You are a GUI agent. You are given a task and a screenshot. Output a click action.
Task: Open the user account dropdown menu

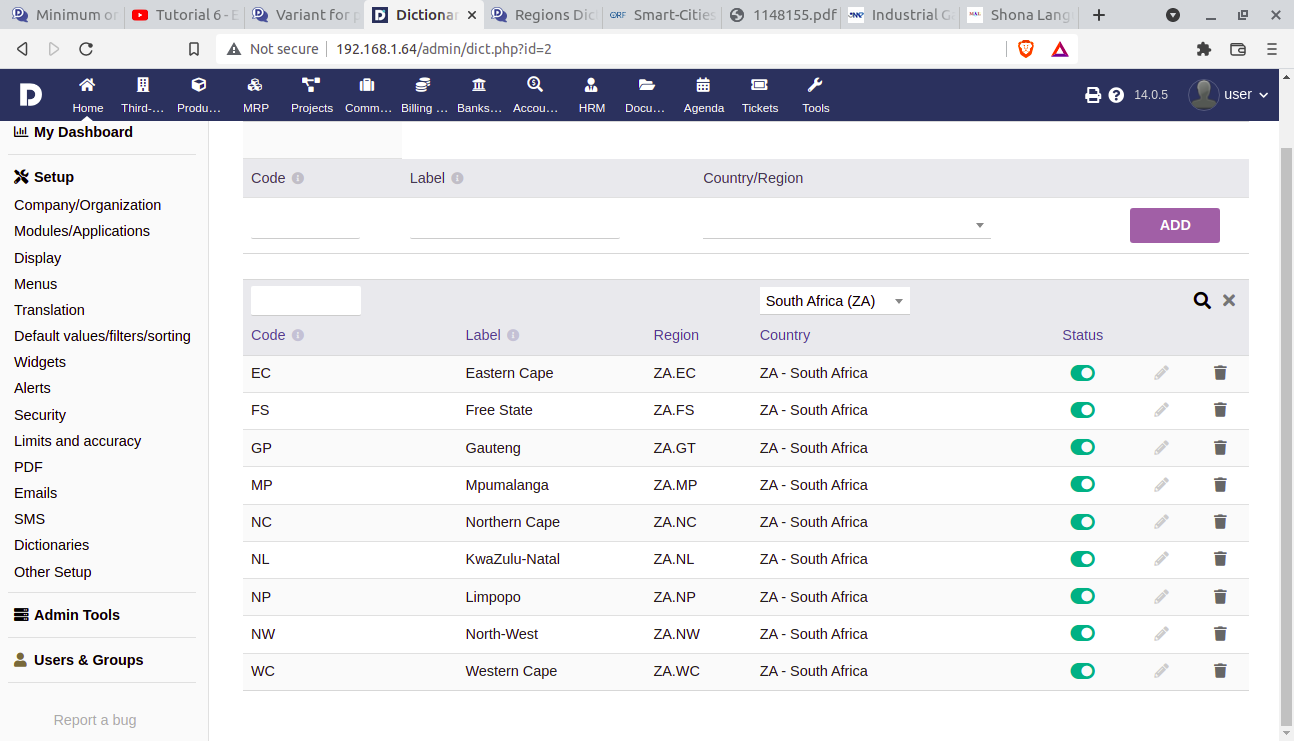[1229, 95]
